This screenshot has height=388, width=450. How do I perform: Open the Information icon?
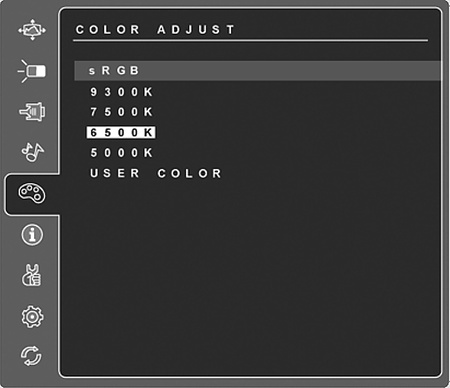(x=32, y=235)
